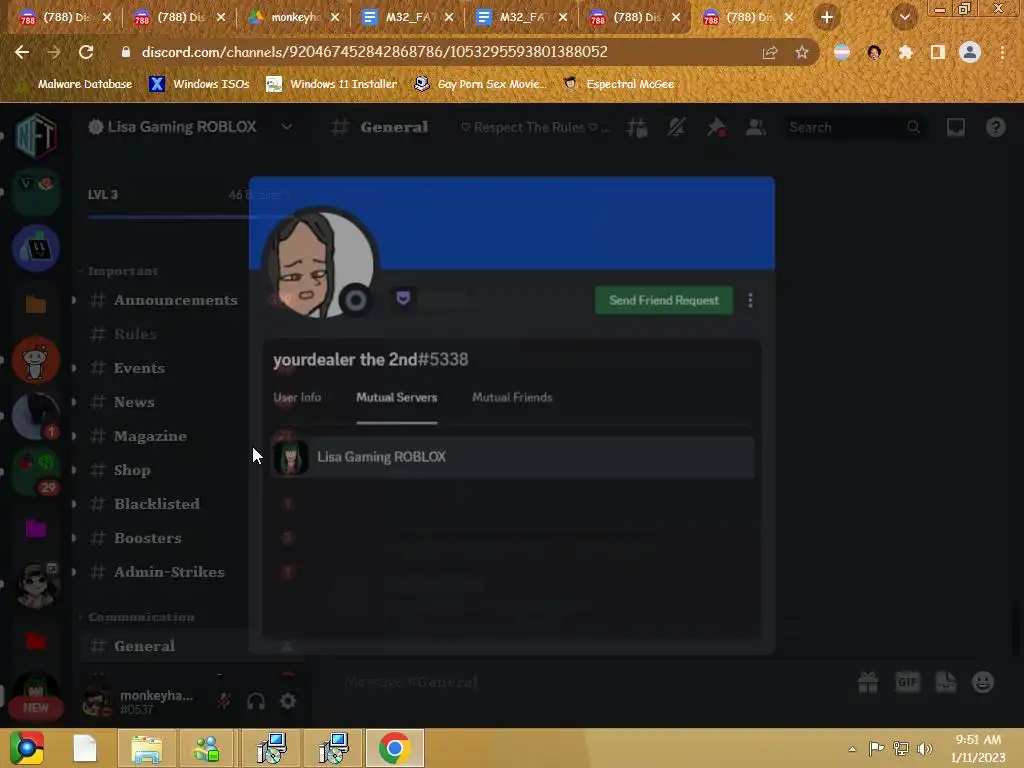Open pinned messages icon
This screenshot has width=1024, height=768.
coord(716,127)
